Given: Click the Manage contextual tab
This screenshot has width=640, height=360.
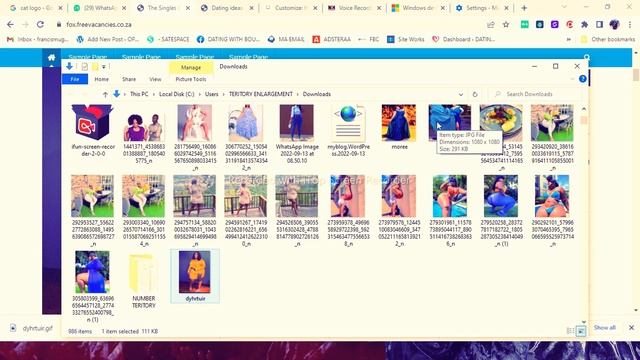Looking at the screenshot, I should [191, 67].
